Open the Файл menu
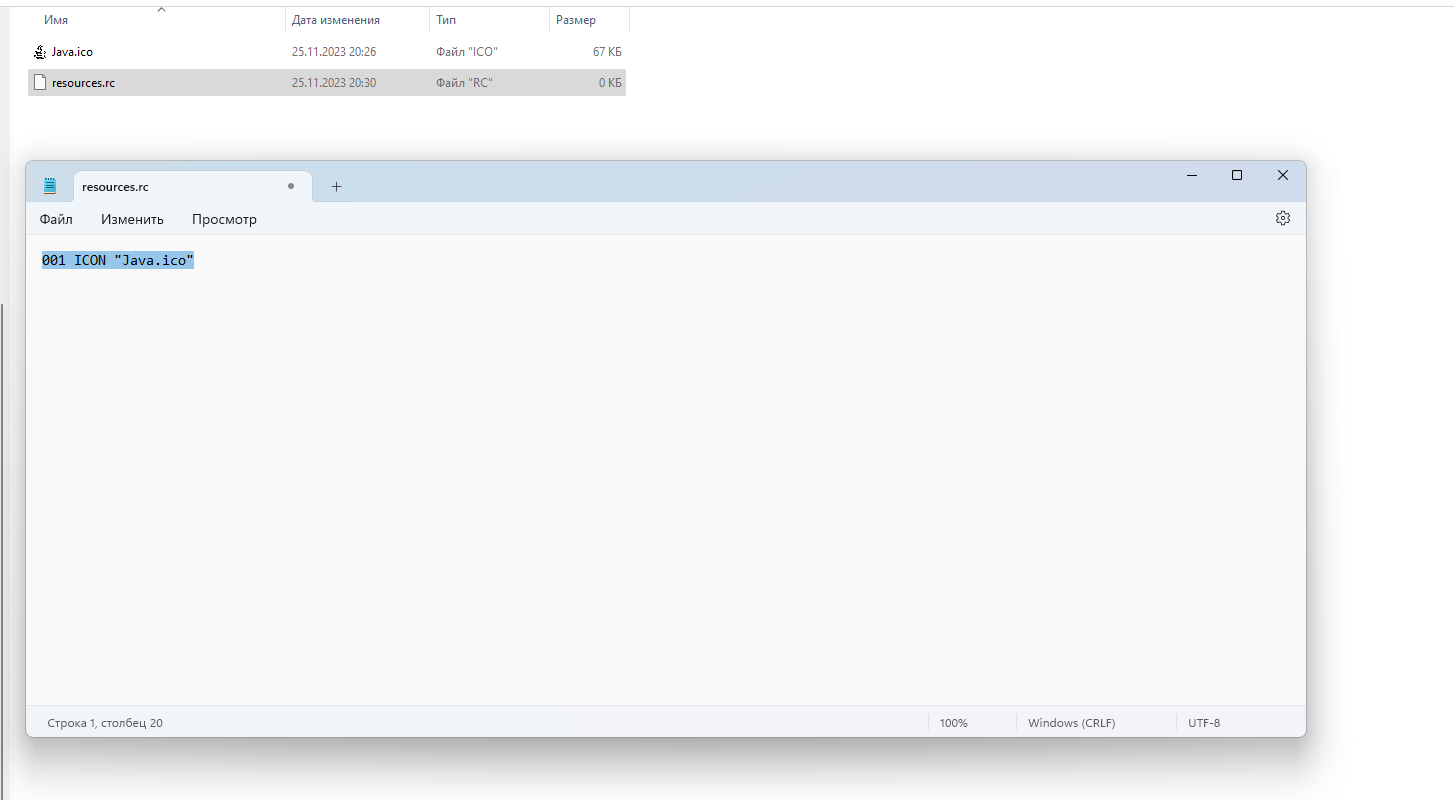 (56, 219)
